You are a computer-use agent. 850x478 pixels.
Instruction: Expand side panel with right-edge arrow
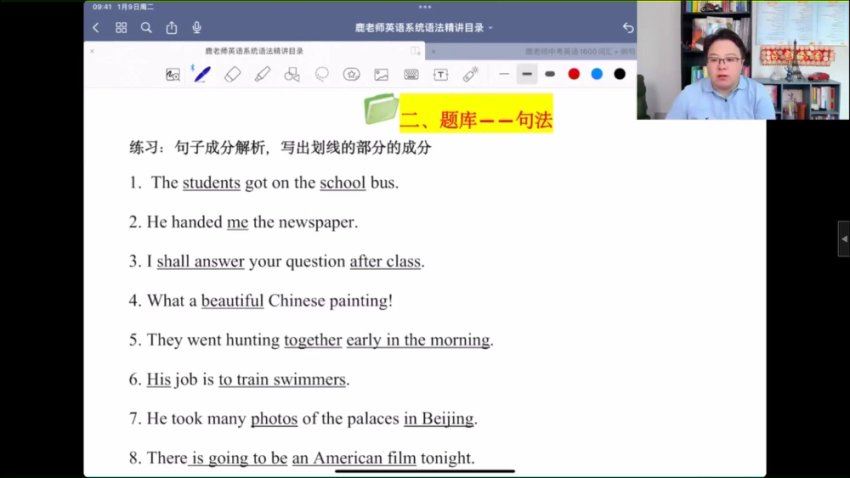[x=844, y=238]
